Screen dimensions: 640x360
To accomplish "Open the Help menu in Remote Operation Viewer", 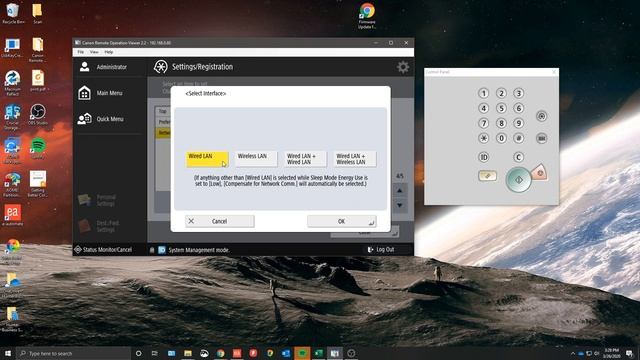I will point(109,52).
